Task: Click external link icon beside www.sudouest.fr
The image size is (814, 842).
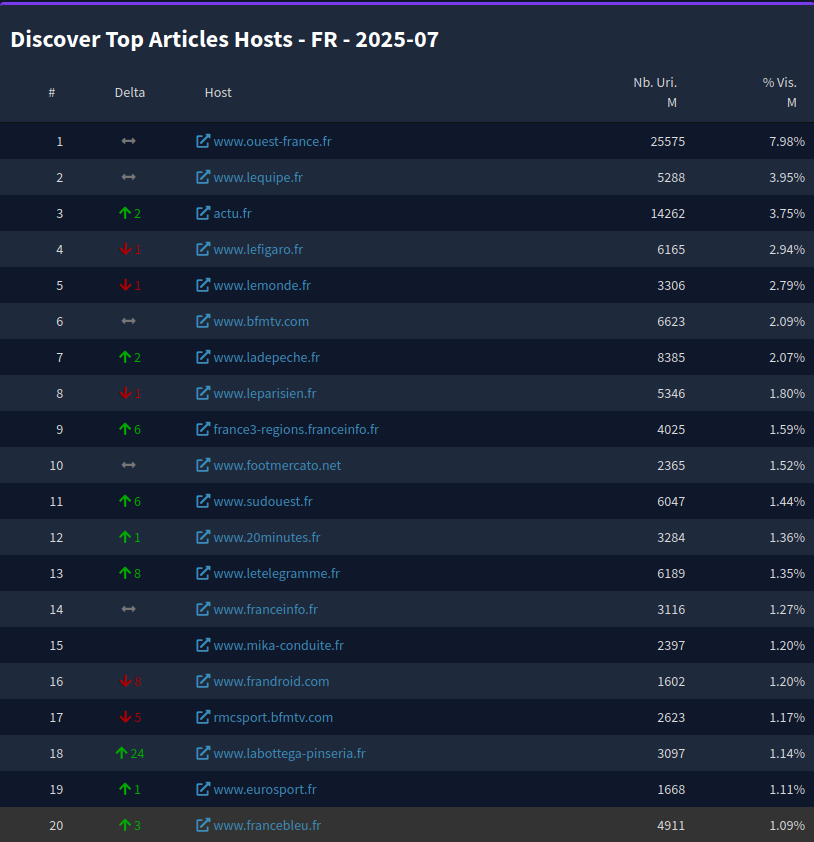Action: (202, 501)
